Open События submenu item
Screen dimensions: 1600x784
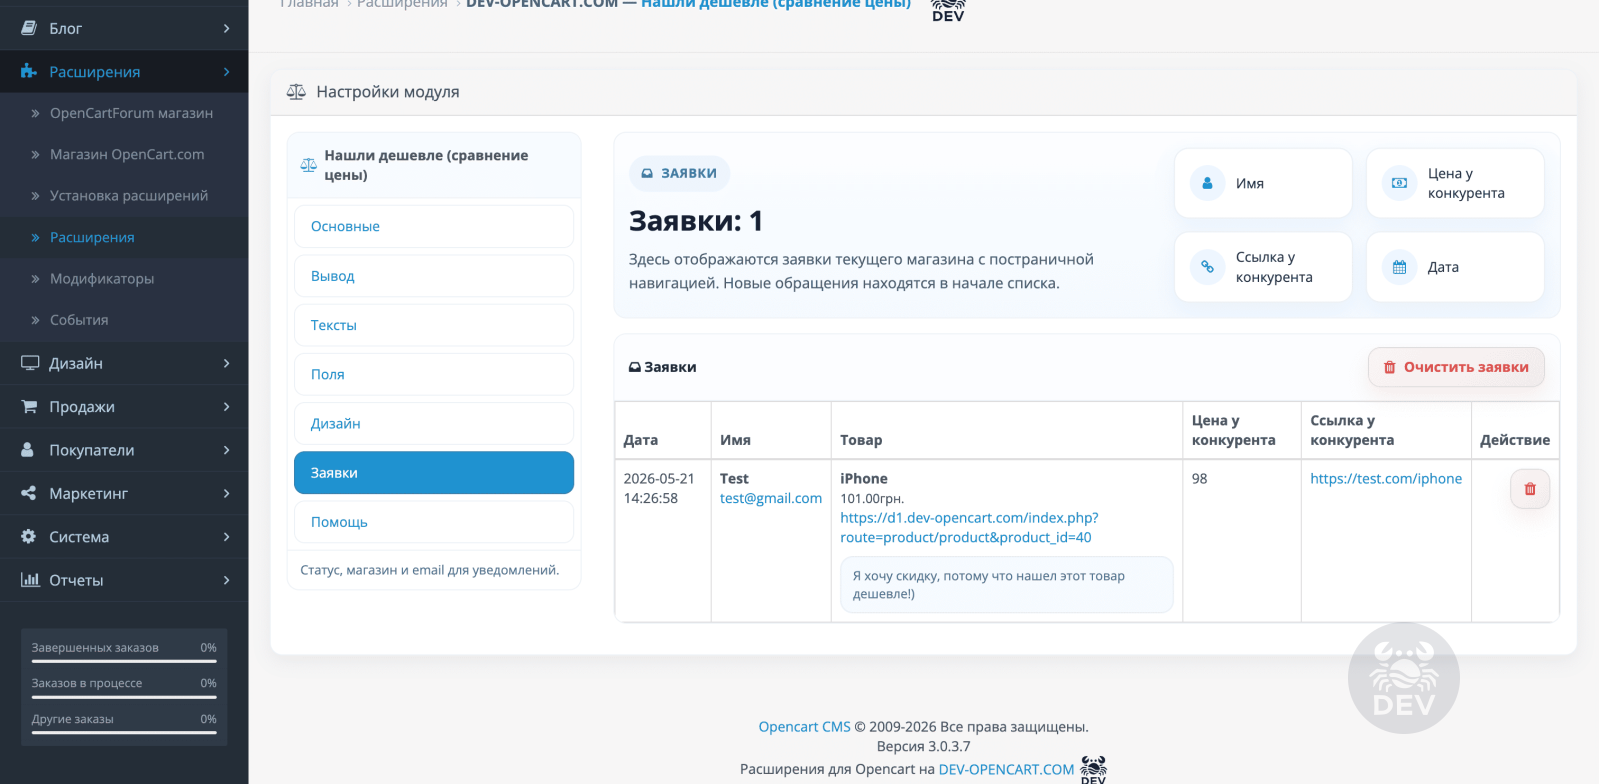(124, 320)
